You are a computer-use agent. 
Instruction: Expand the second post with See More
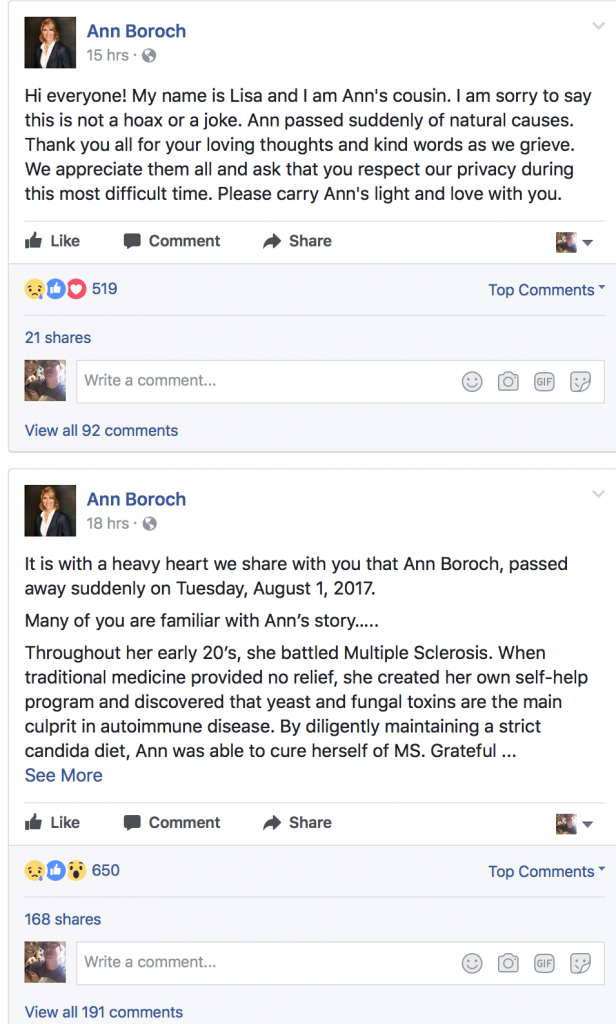coord(63,775)
